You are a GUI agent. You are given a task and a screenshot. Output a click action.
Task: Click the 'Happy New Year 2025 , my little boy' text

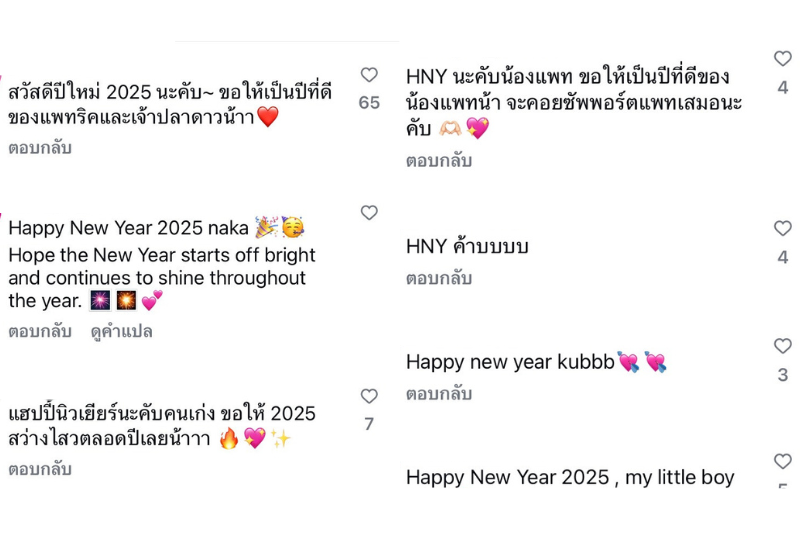point(570,477)
